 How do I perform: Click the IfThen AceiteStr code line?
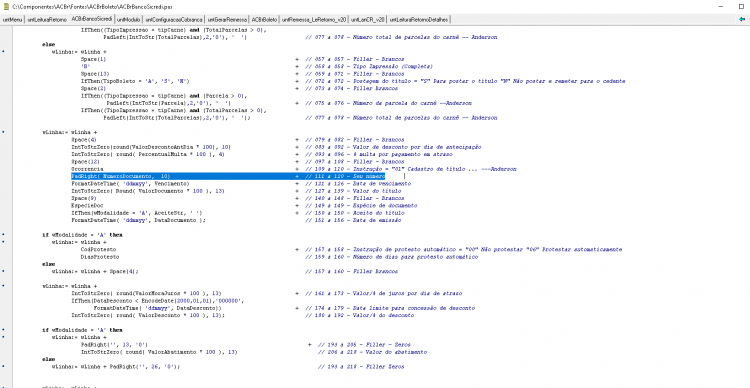point(136,213)
